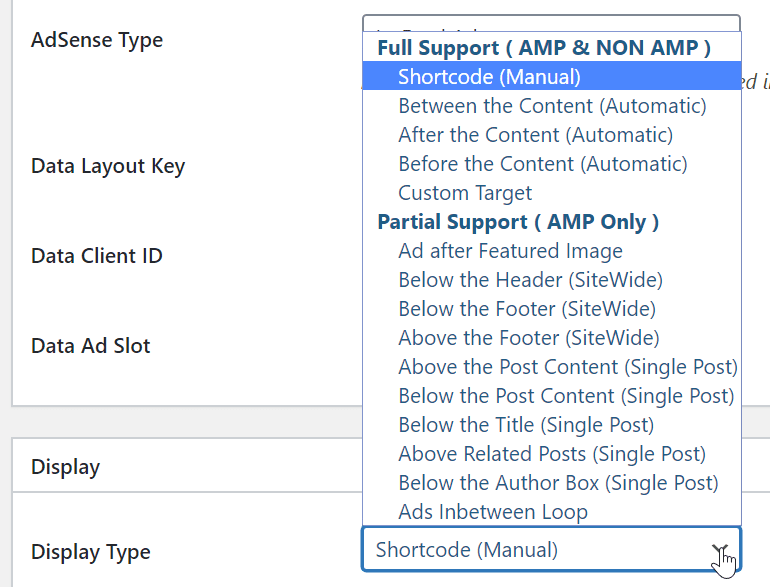This screenshot has width=770, height=587.
Task: Choose Above the Post Content option
Action: 567,367
